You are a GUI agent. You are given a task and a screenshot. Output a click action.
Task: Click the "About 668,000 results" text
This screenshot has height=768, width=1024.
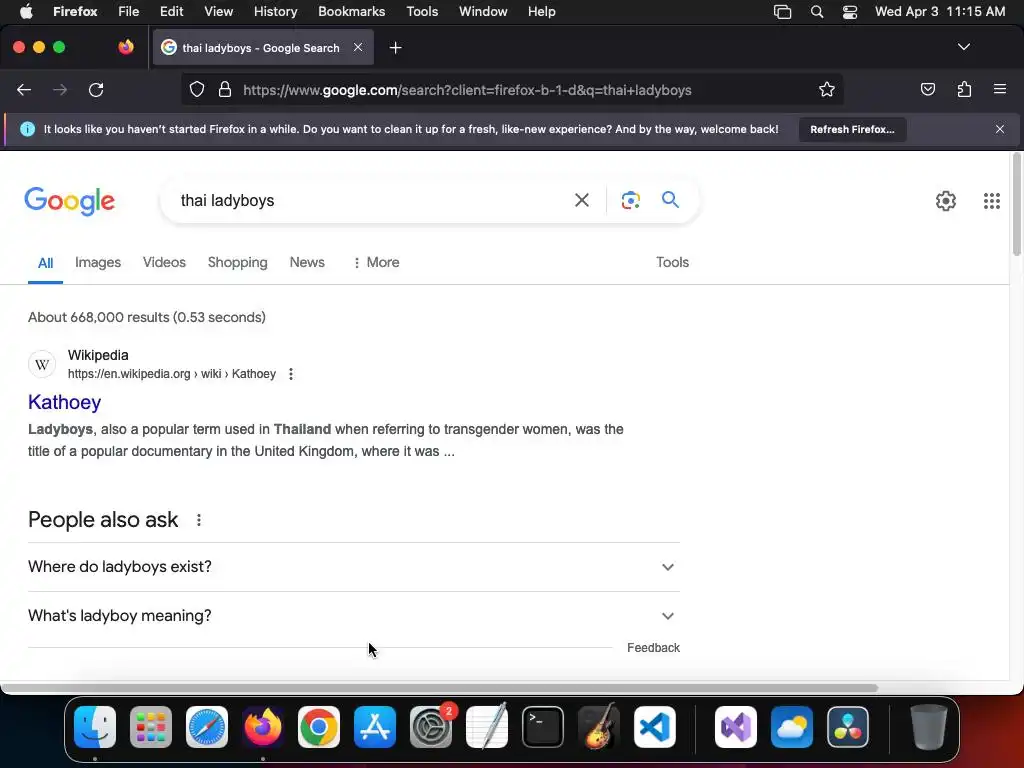[147, 317]
